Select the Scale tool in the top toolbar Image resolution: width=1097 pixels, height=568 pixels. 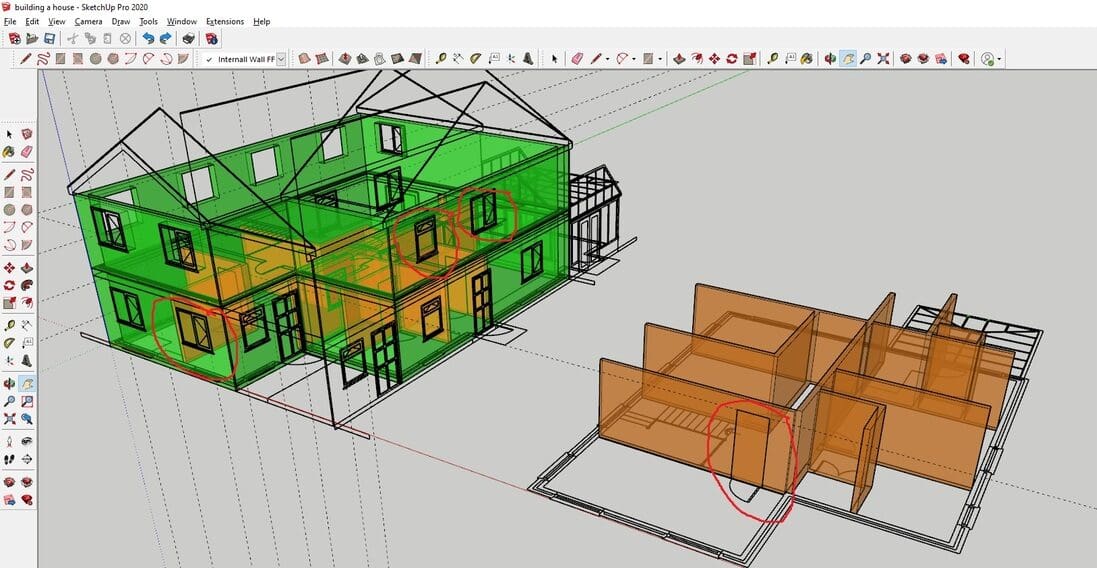[x=749, y=59]
